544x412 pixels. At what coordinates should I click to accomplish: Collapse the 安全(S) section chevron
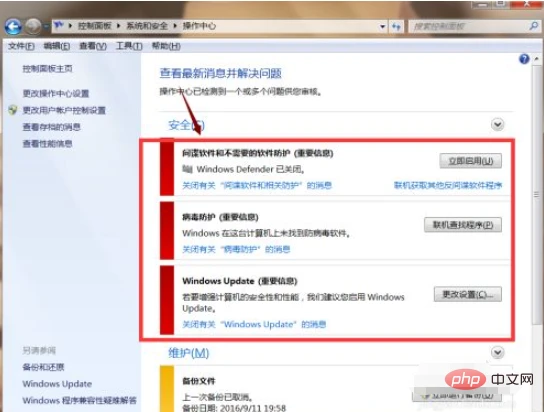coord(497,124)
